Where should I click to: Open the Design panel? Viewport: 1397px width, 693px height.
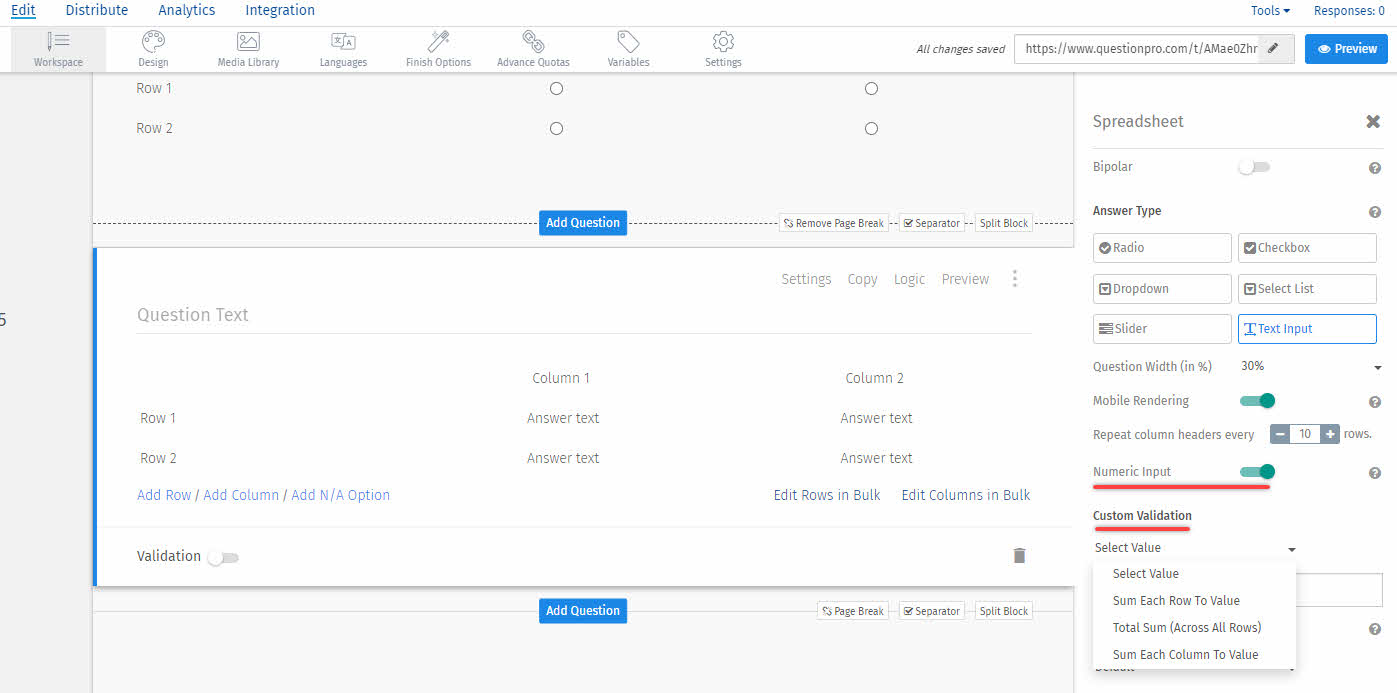152,48
